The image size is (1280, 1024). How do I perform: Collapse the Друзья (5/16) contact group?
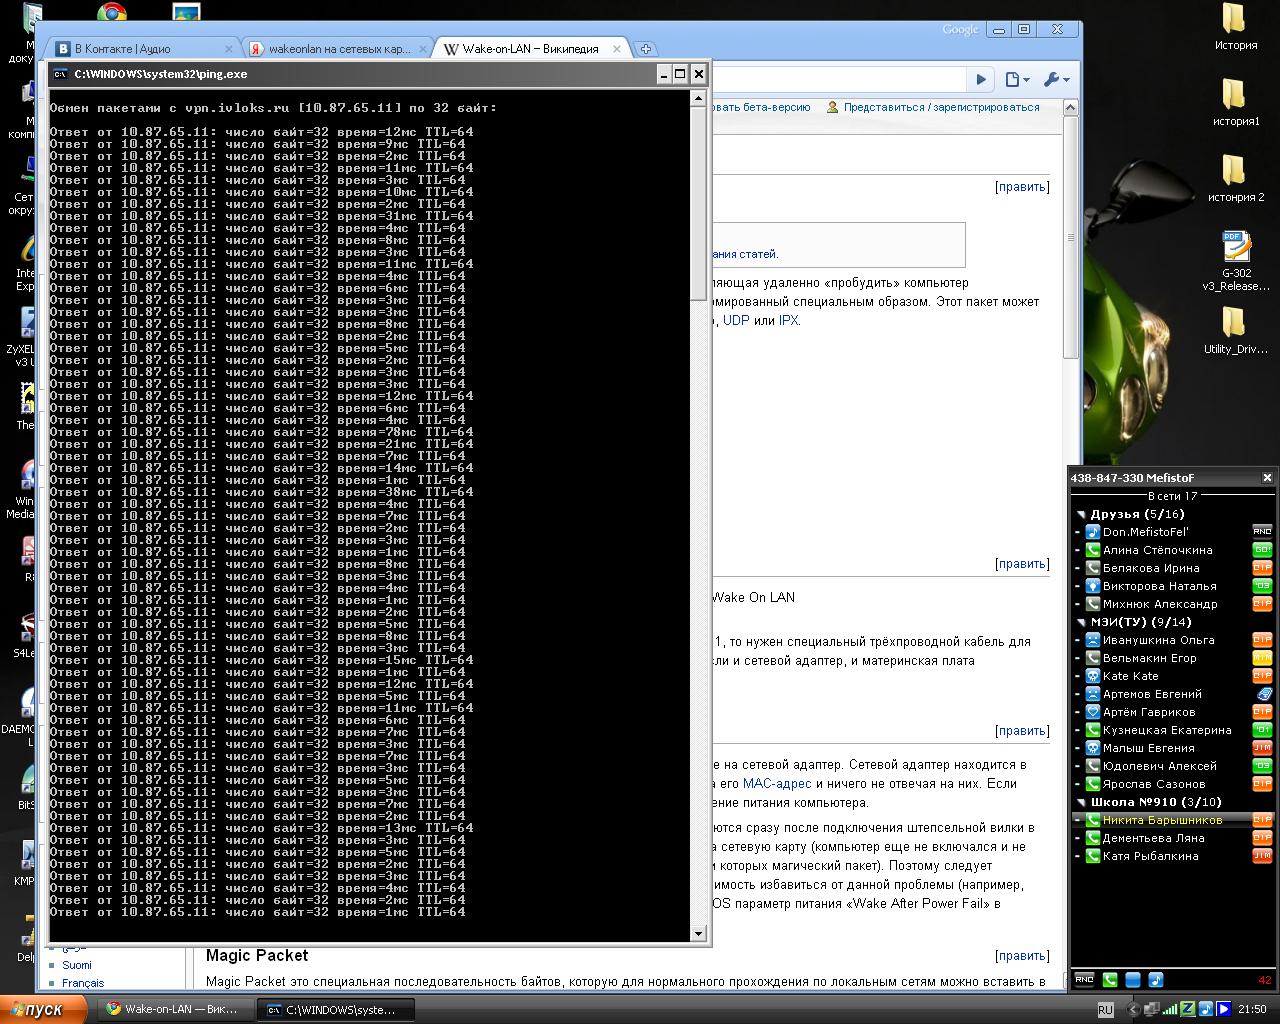1080,515
